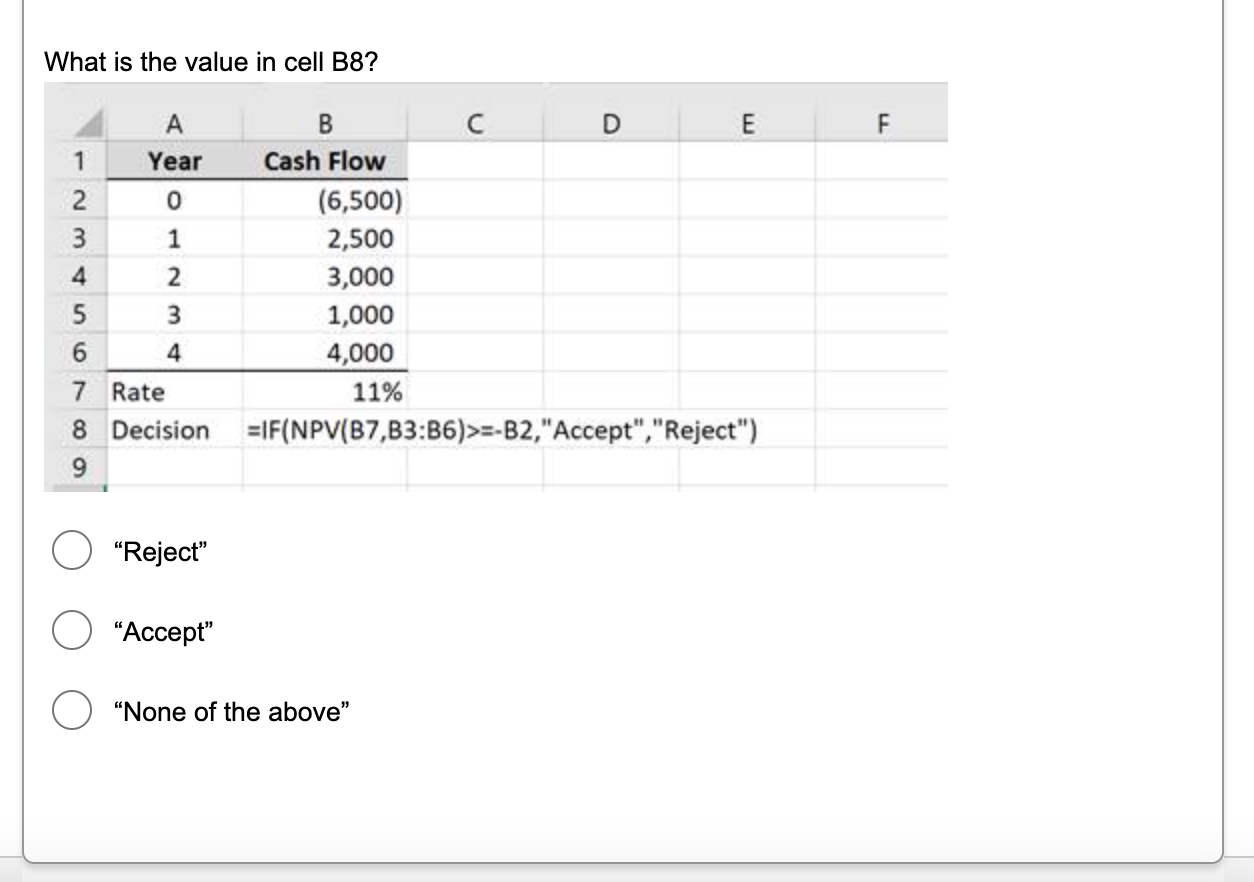Click column header B
This screenshot has height=882, width=1254.
click(324, 123)
